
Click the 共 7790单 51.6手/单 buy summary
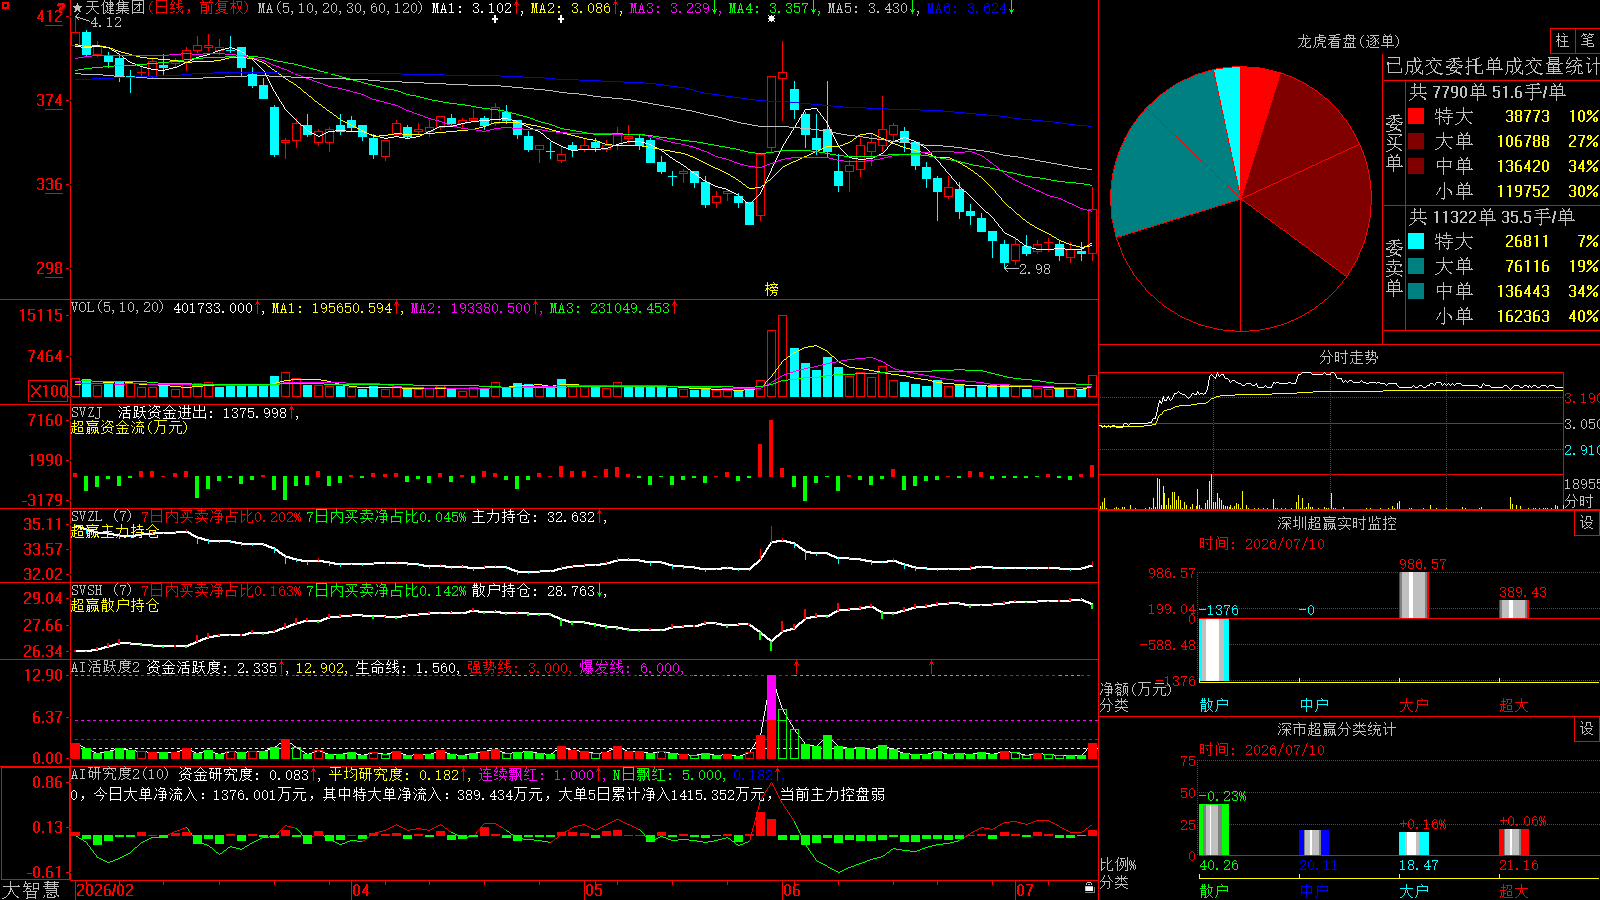[x=1487, y=92]
